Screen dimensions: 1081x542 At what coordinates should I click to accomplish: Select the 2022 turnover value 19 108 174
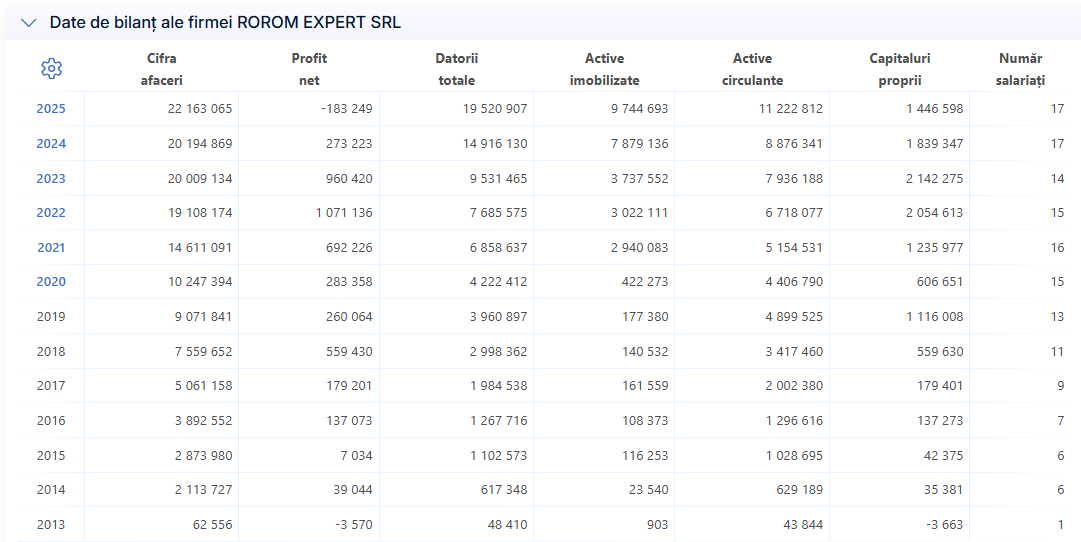pos(200,213)
